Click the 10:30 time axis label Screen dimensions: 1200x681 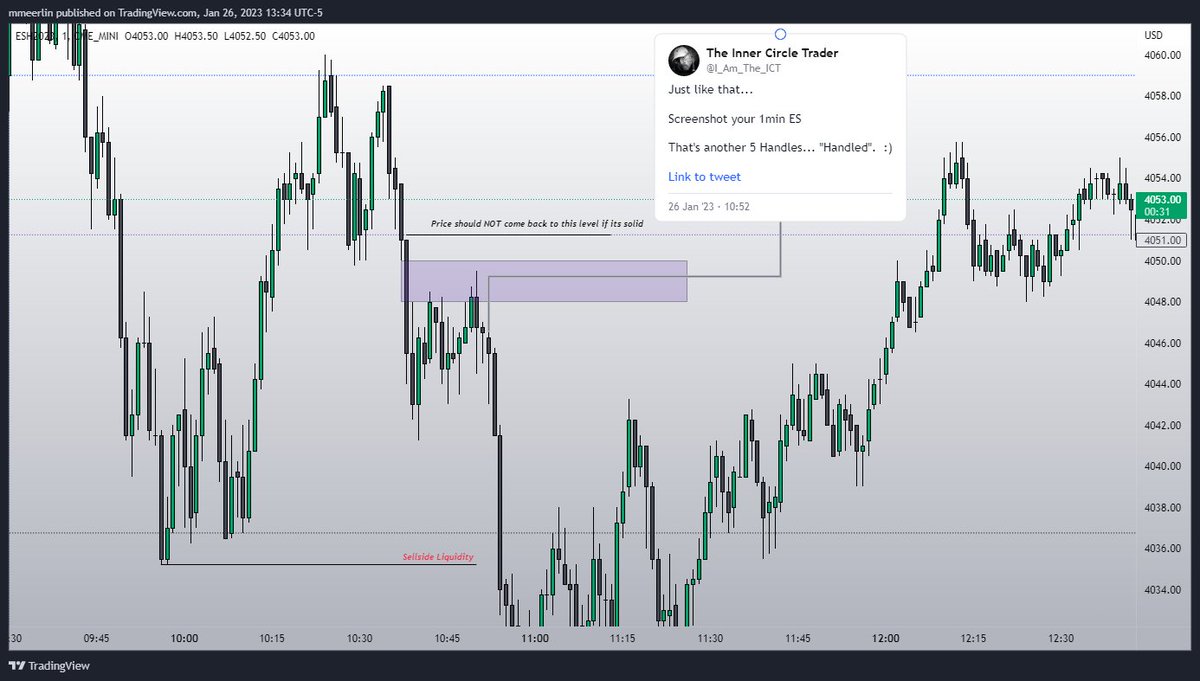[x=360, y=638]
